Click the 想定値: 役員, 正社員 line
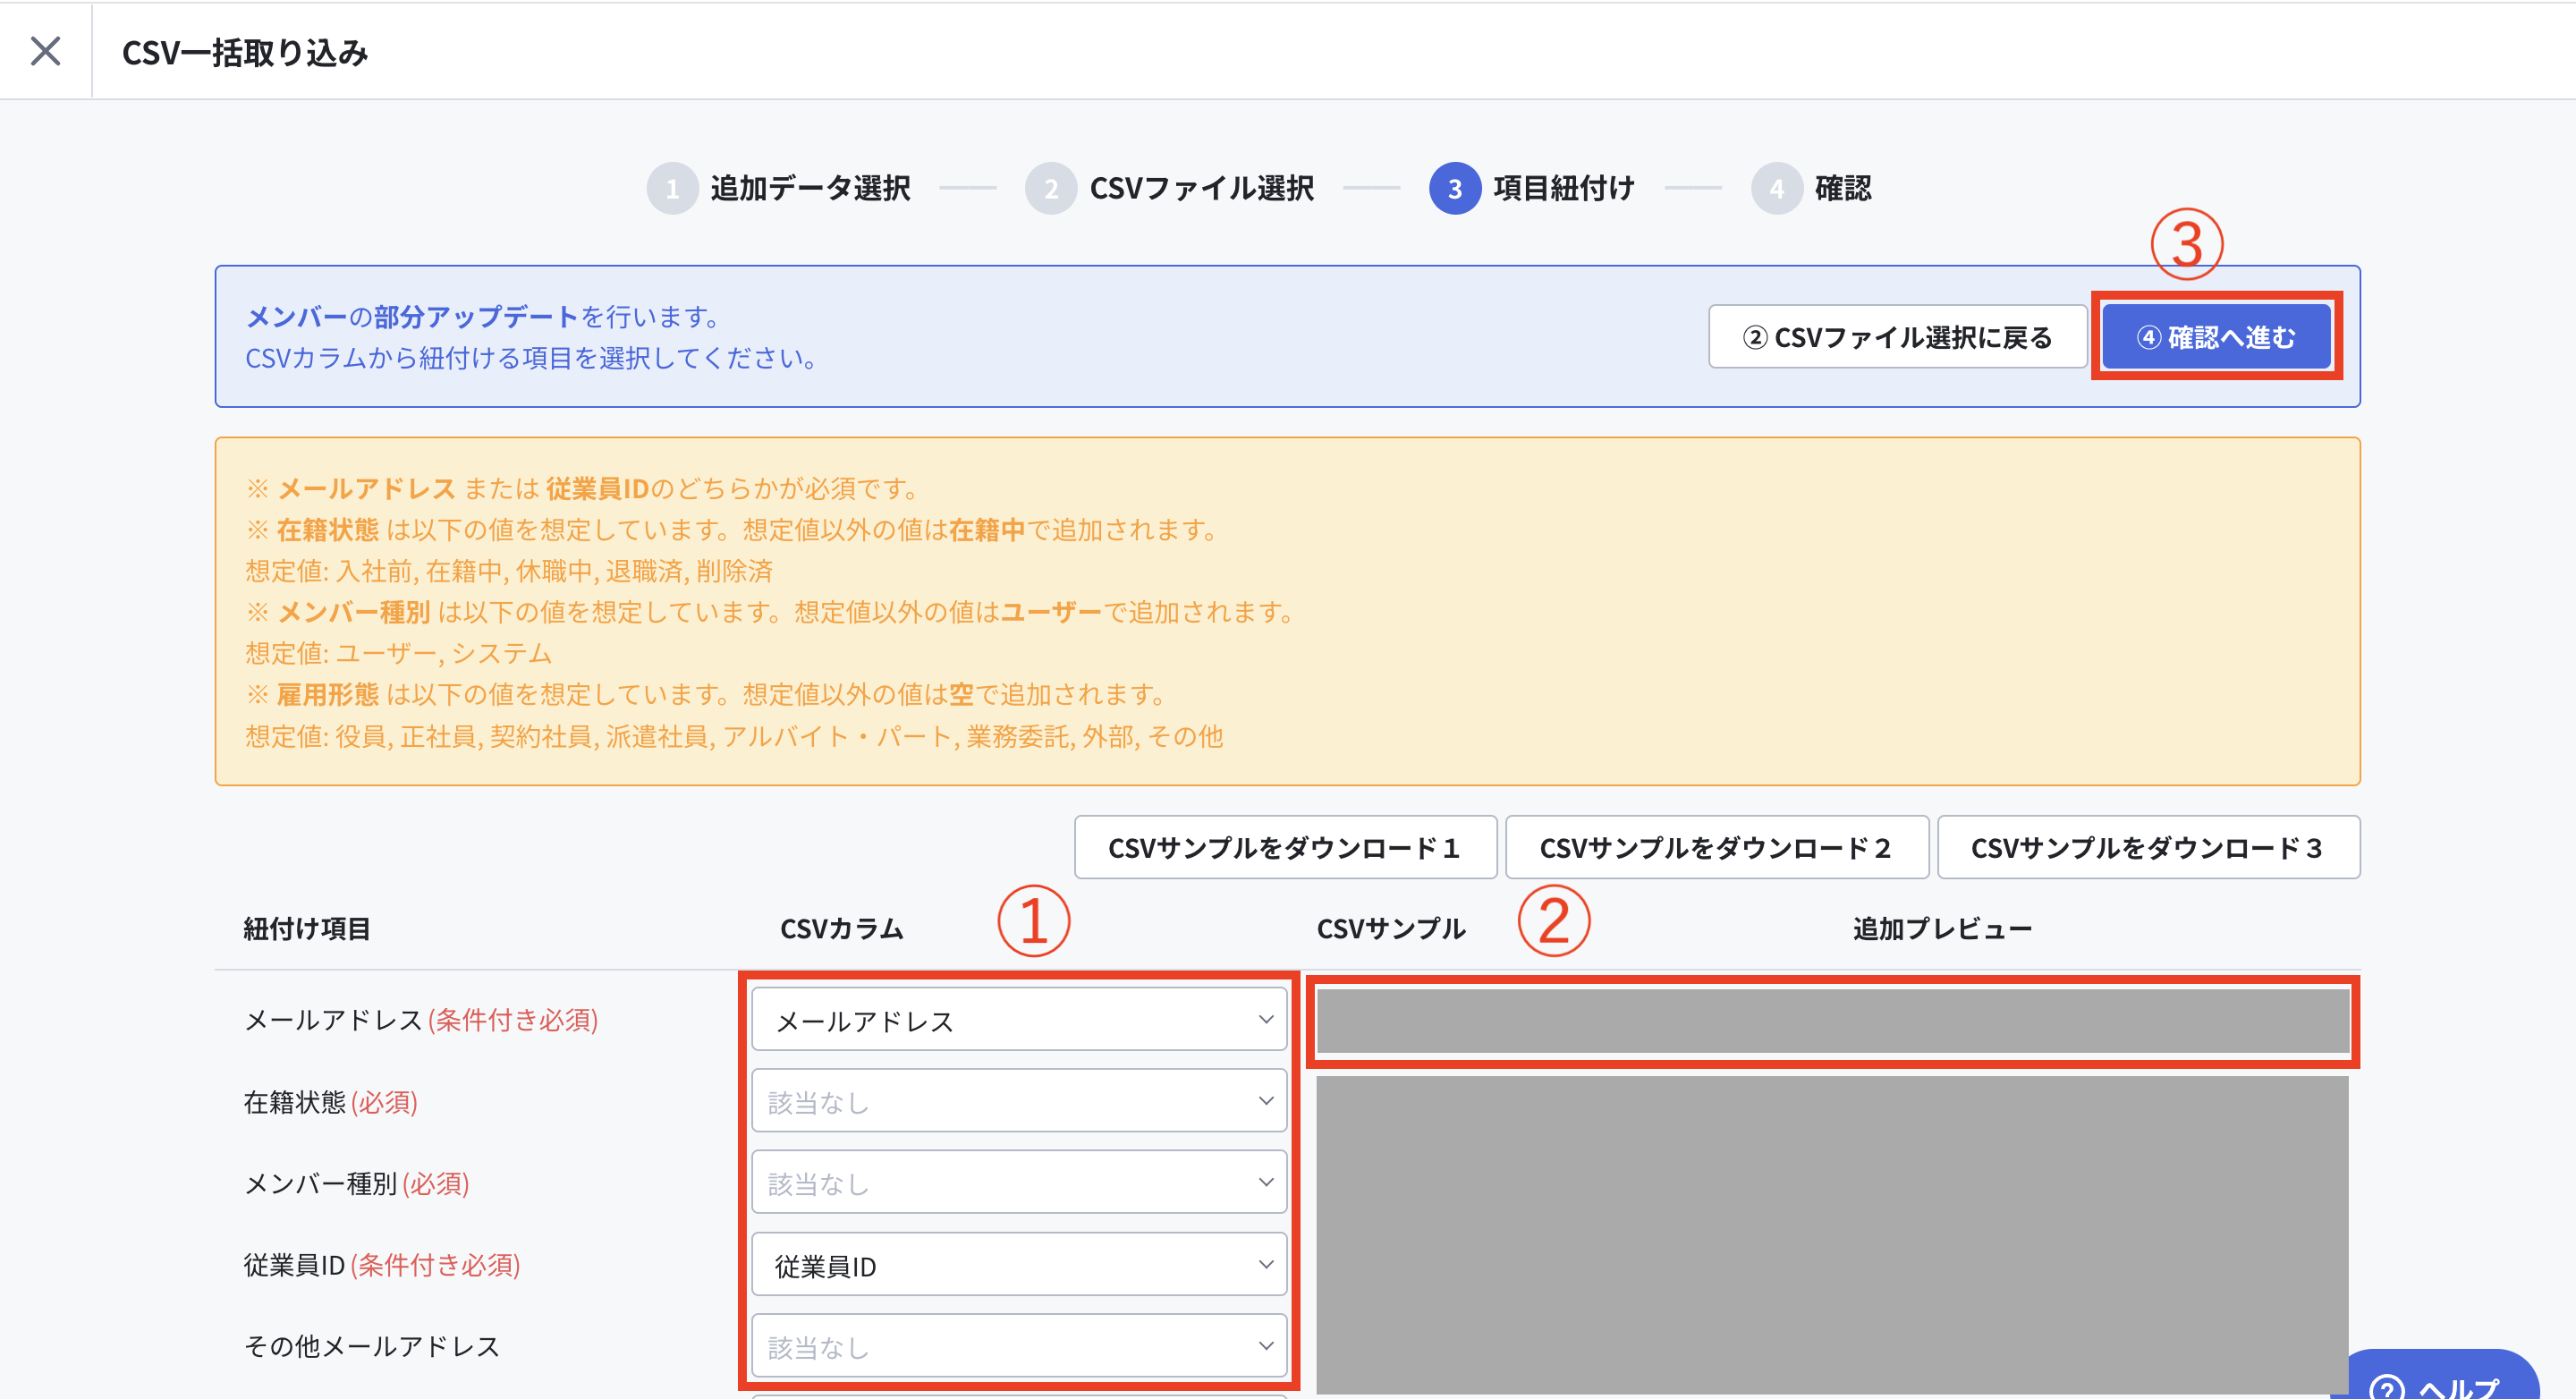Image resolution: width=2576 pixels, height=1399 pixels. tap(734, 736)
